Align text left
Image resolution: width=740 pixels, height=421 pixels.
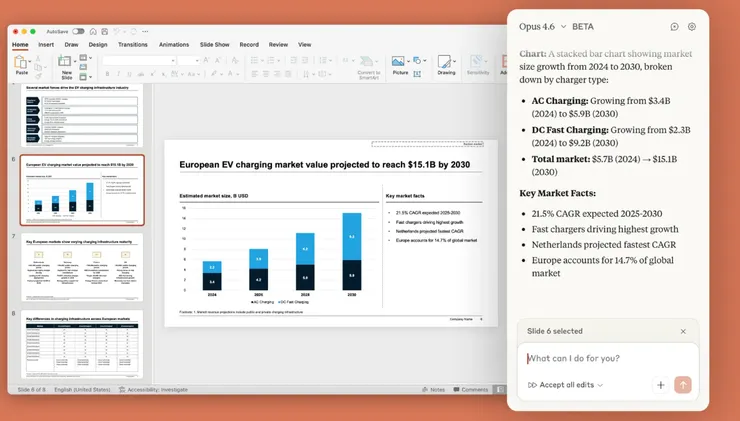[x=254, y=74]
